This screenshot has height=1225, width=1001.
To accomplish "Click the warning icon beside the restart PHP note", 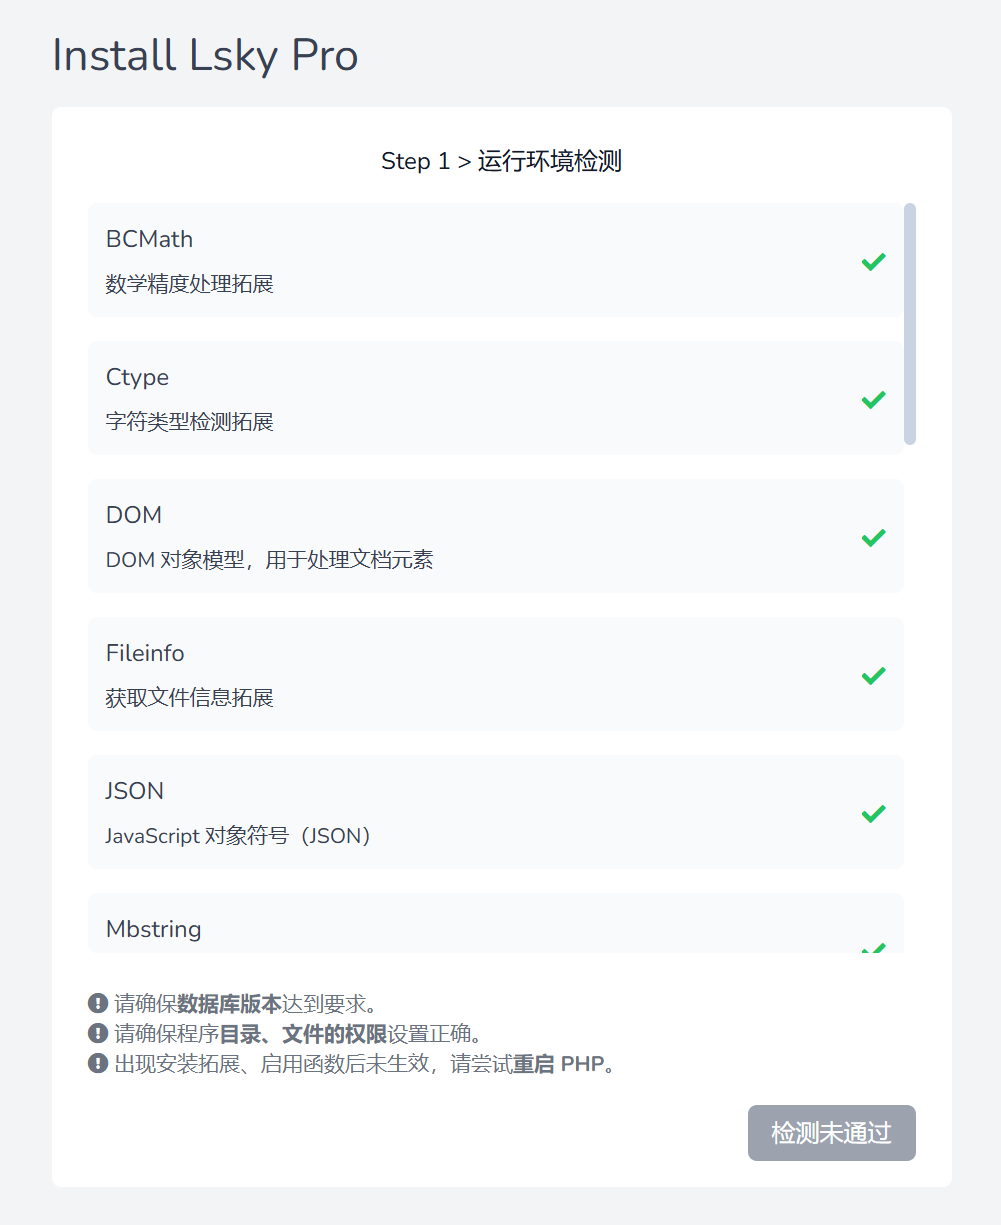I will [98, 1063].
